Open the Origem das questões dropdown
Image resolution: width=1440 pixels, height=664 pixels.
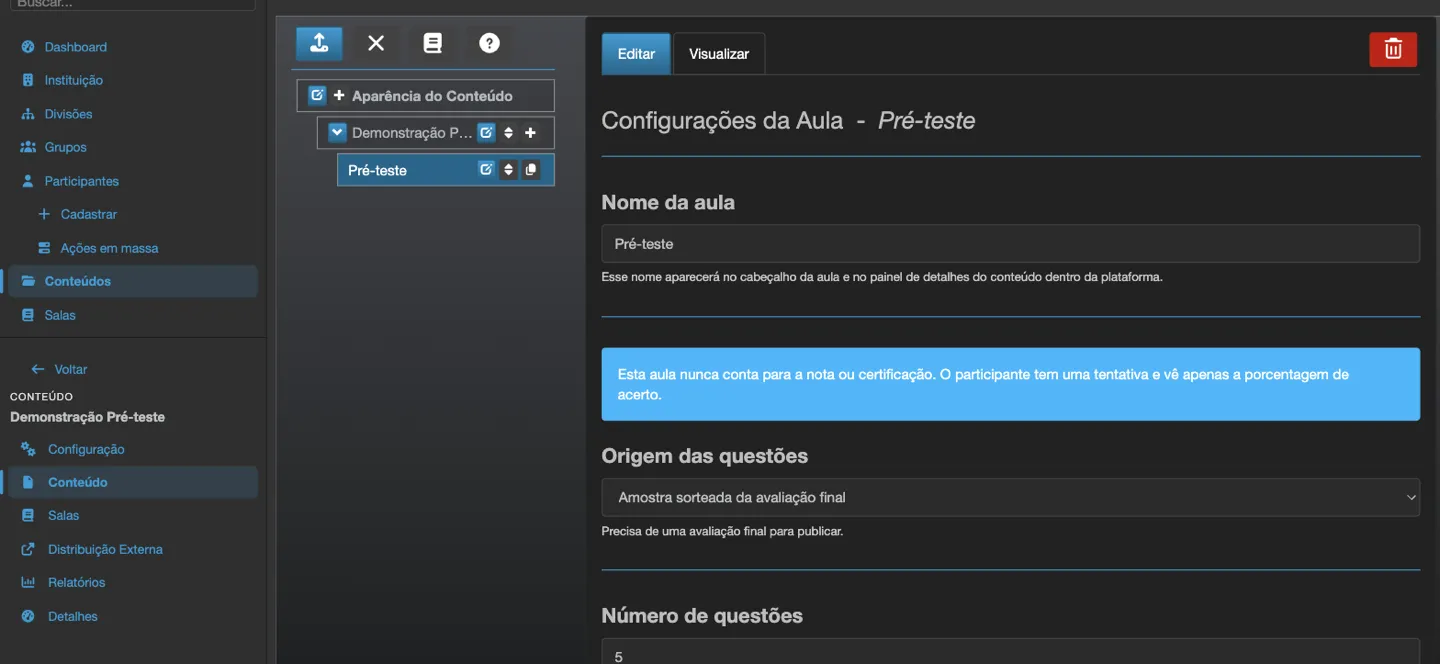[x=1010, y=497]
